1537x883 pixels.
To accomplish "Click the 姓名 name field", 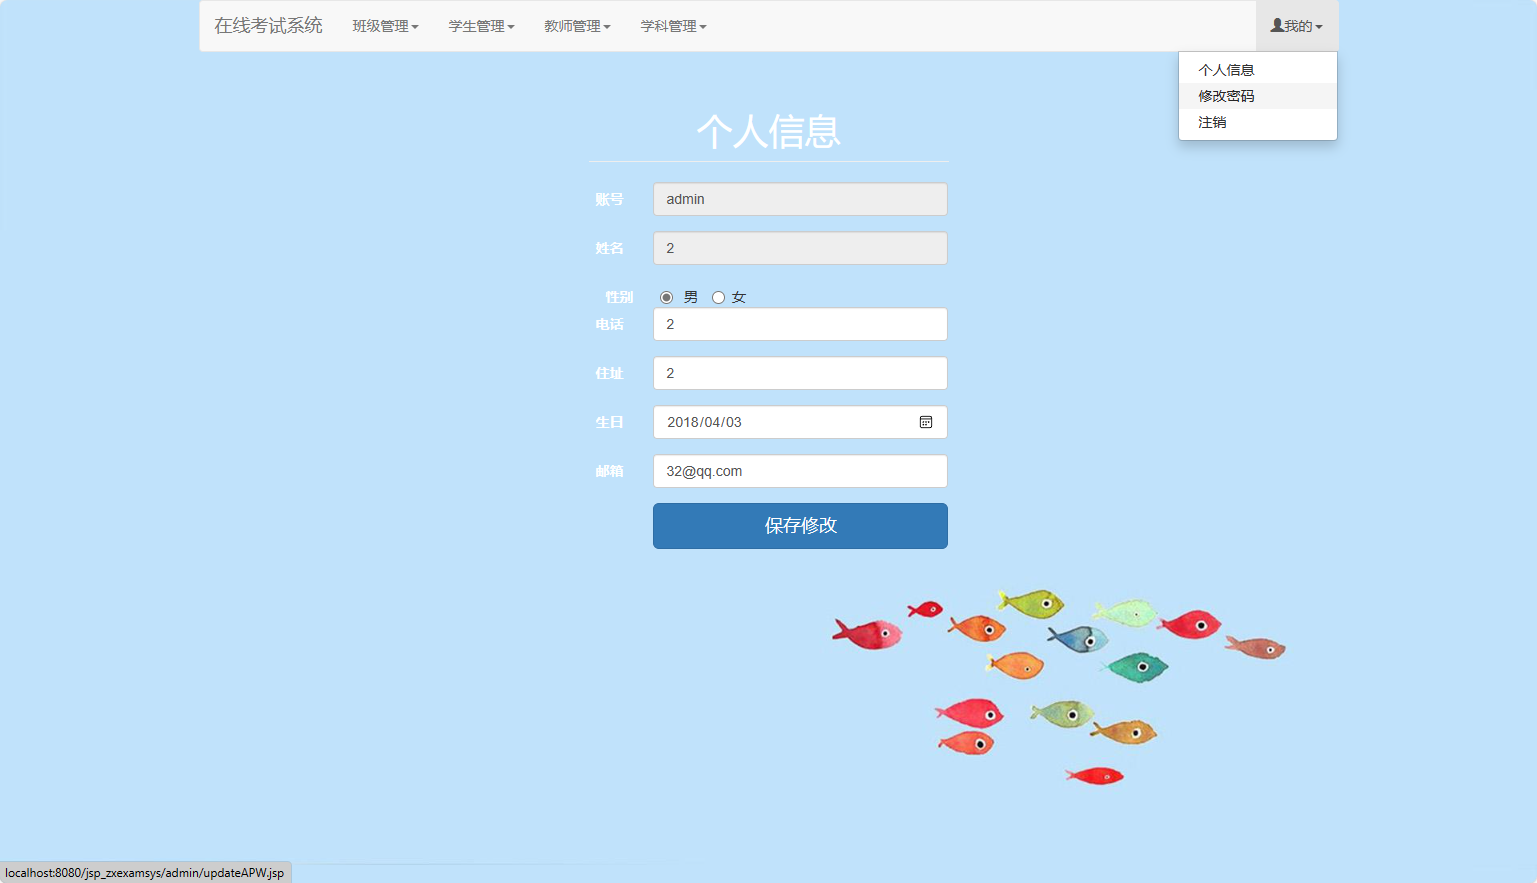I will [x=799, y=248].
